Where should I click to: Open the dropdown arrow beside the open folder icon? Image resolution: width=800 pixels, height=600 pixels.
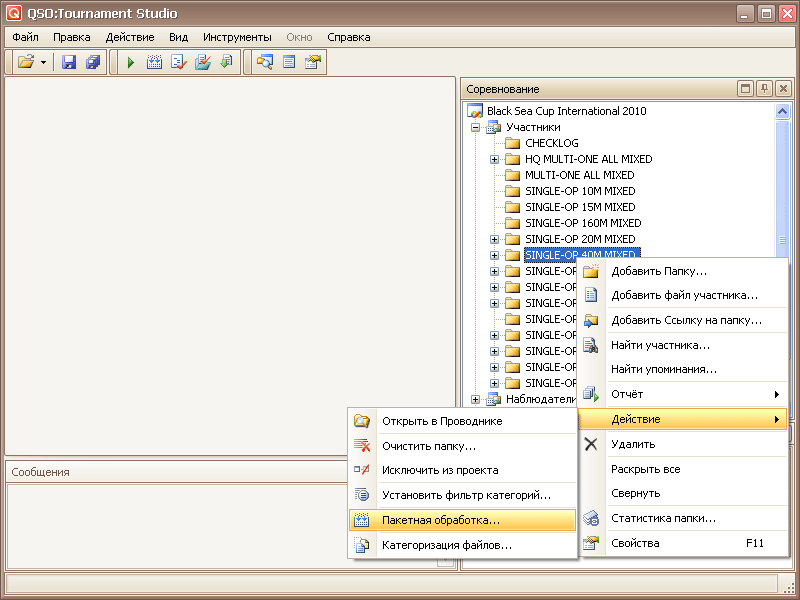[x=44, y=63]
